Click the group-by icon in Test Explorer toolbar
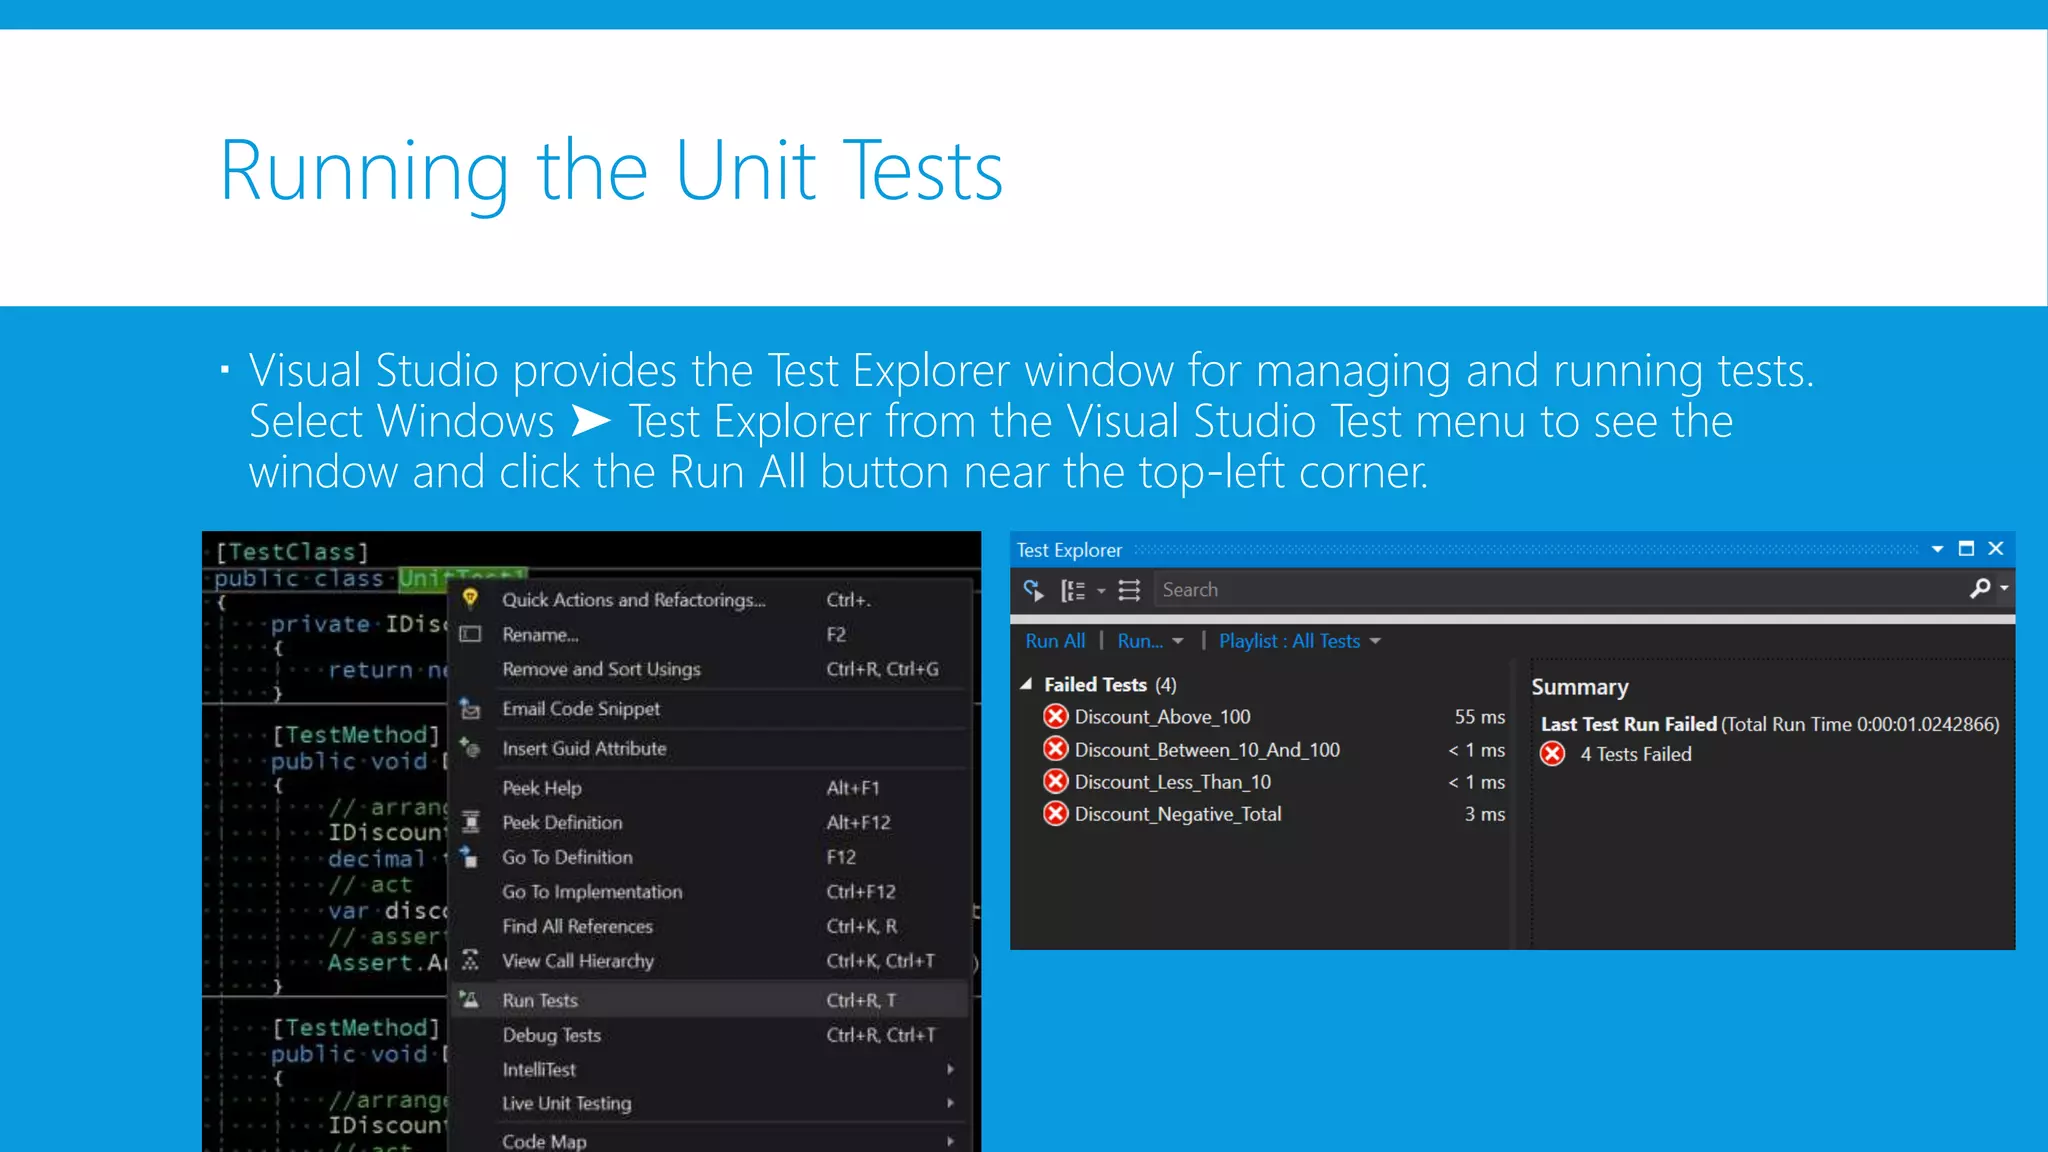This screenshot has height=1152, width=2048. tap(1073, 590)
